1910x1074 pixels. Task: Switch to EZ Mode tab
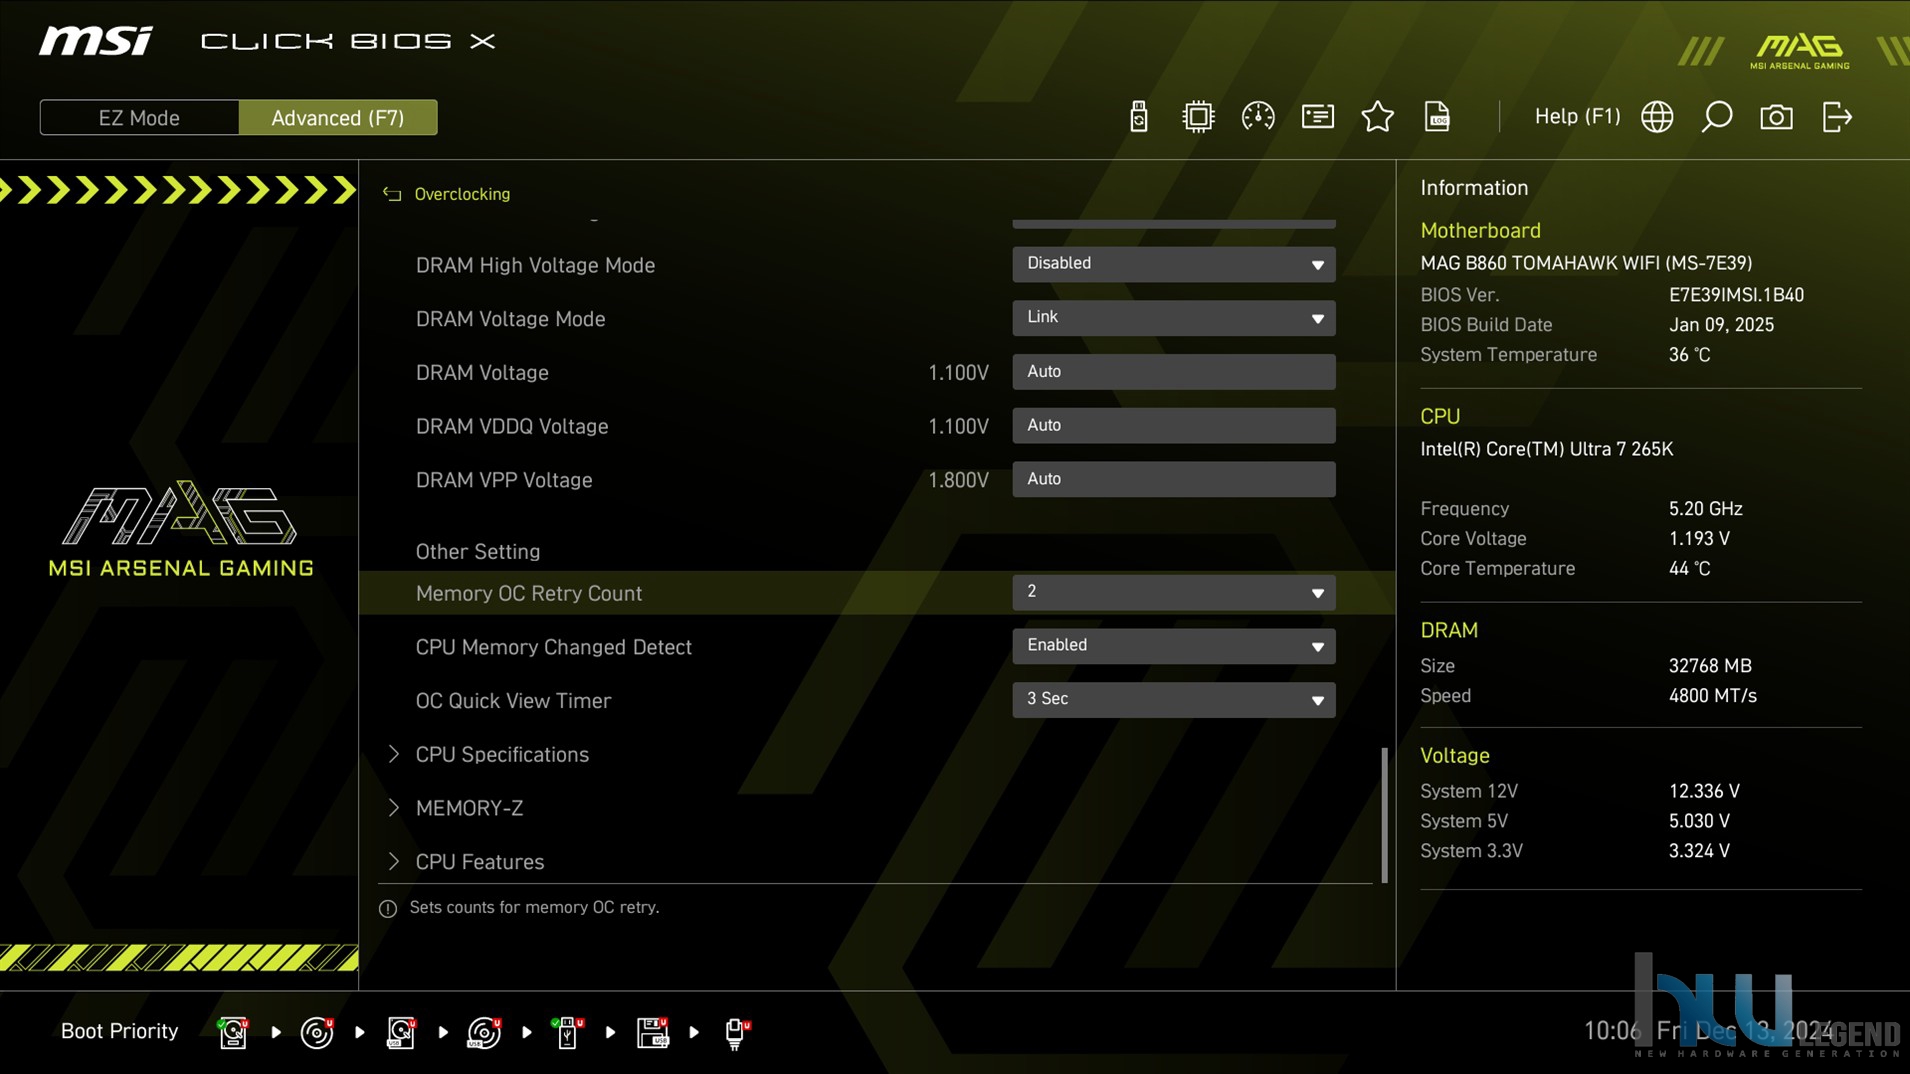coord(139,118)
